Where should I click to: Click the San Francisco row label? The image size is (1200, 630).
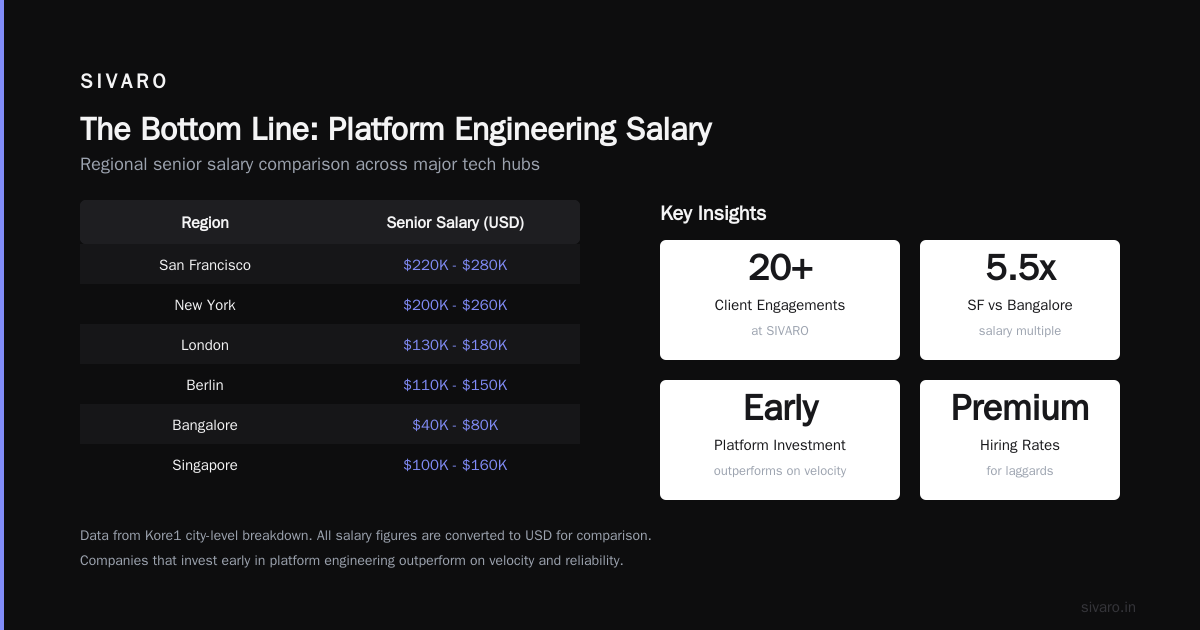(205, 265)
